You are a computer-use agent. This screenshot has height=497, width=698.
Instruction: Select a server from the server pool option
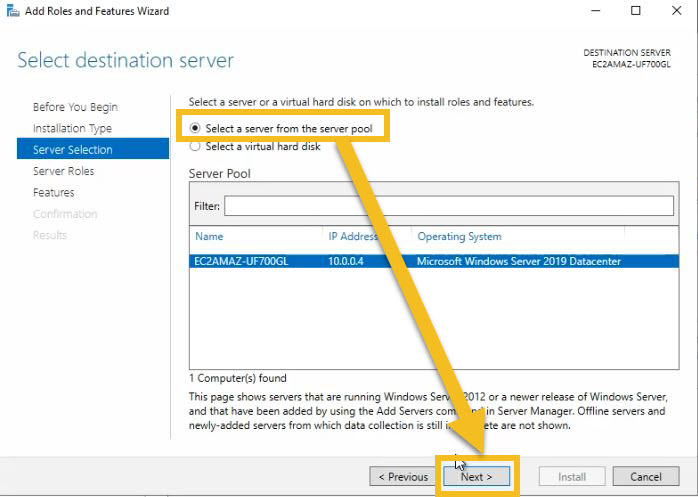[x=281, y=129]
